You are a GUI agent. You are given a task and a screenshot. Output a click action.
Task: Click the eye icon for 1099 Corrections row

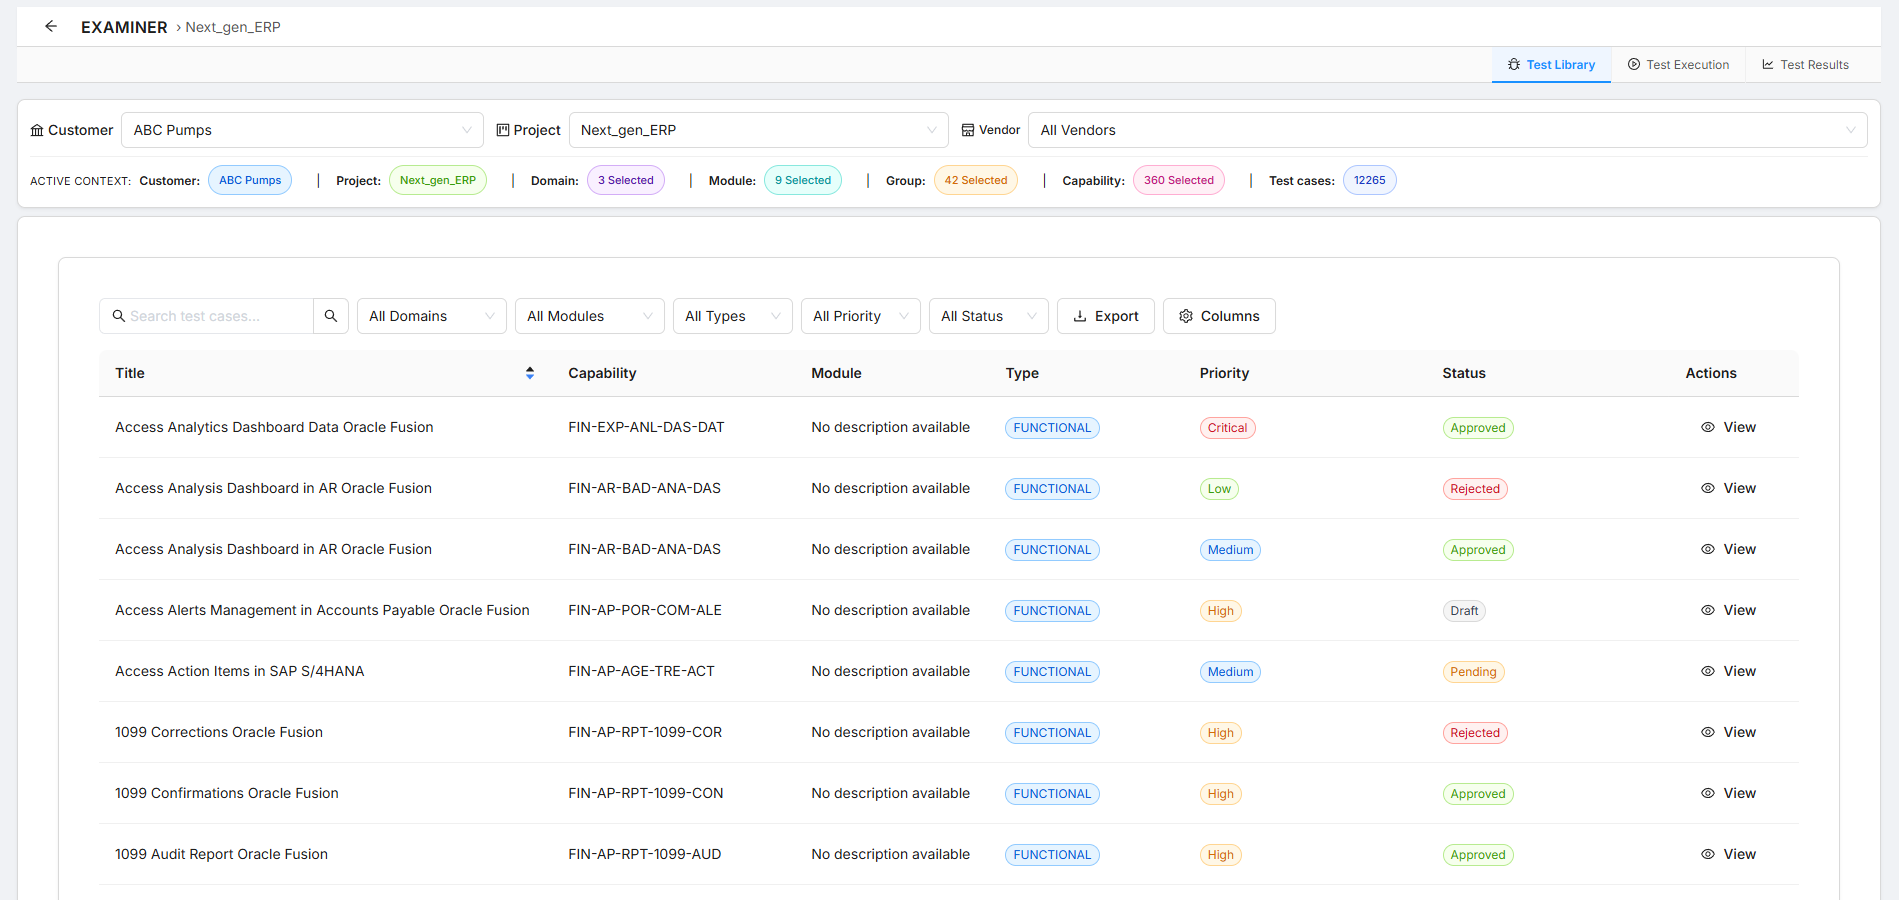coord(1708,732)
